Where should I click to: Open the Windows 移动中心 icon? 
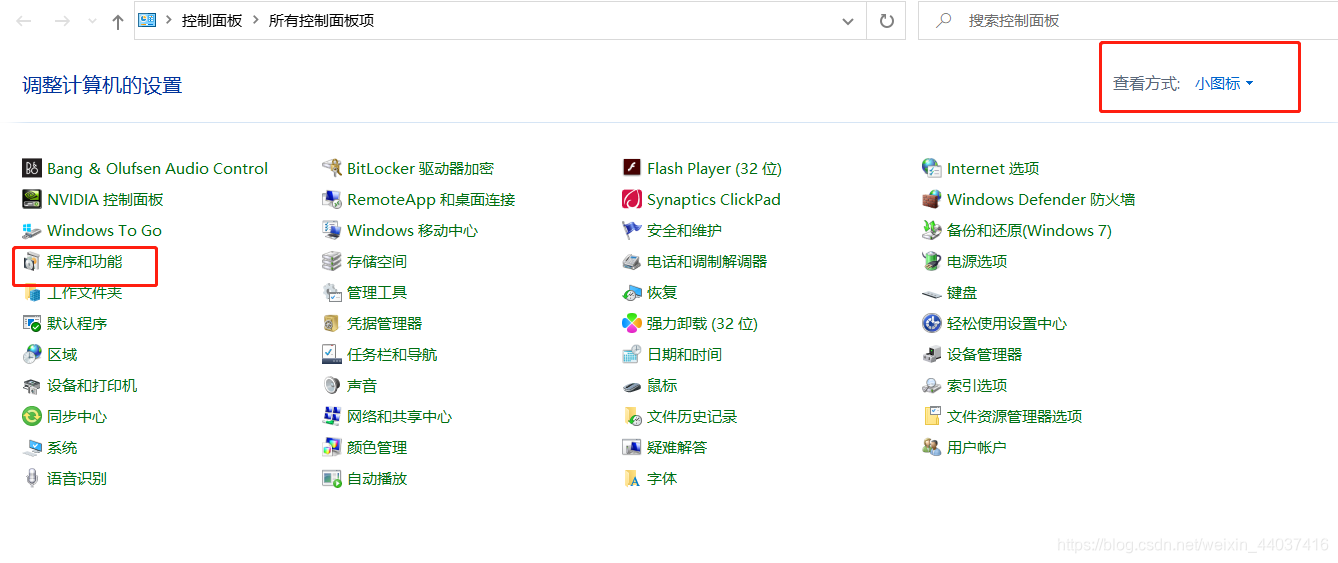(332, 230)
